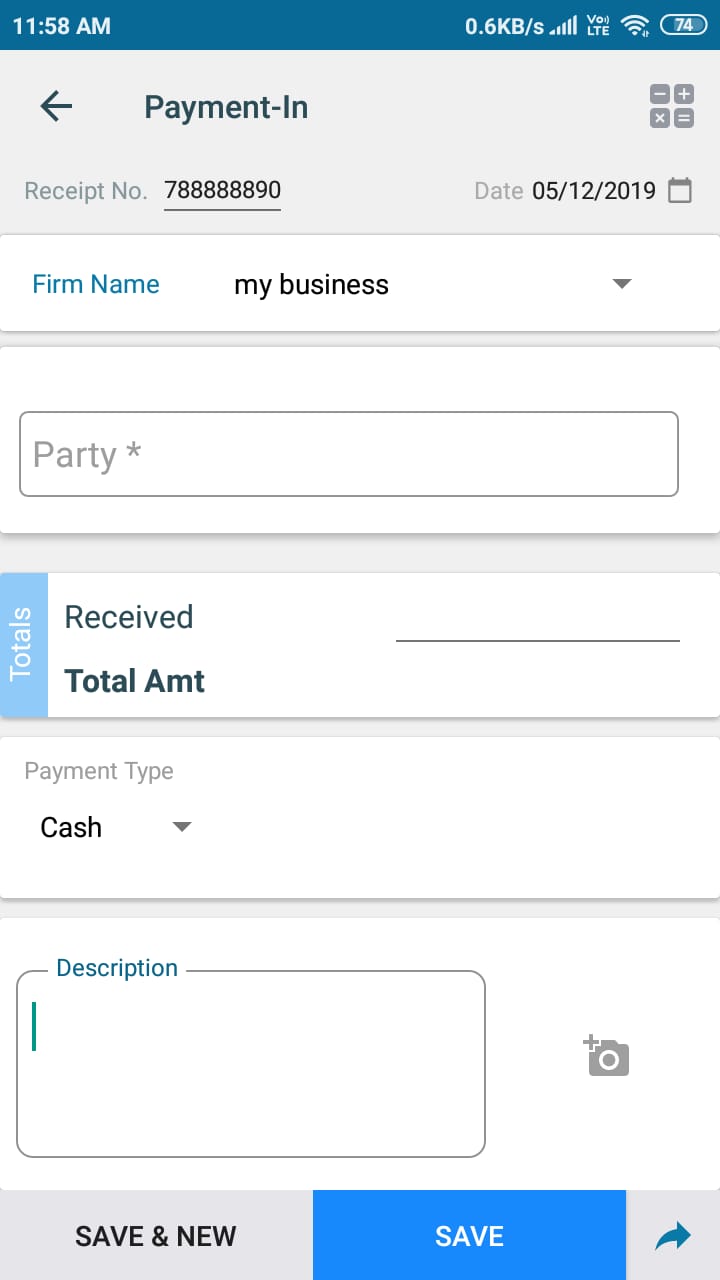This screenshot has height=1280, width=720.
Task: Tap the Firm Name label
Action: click(96, 284)
